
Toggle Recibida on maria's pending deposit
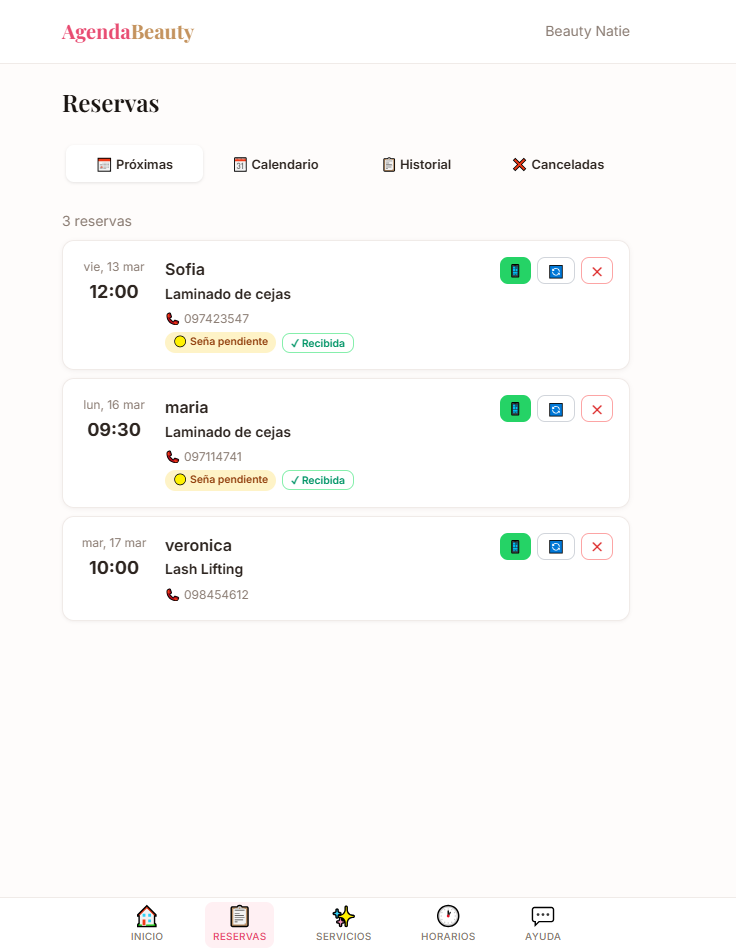(x=317, y=480)
